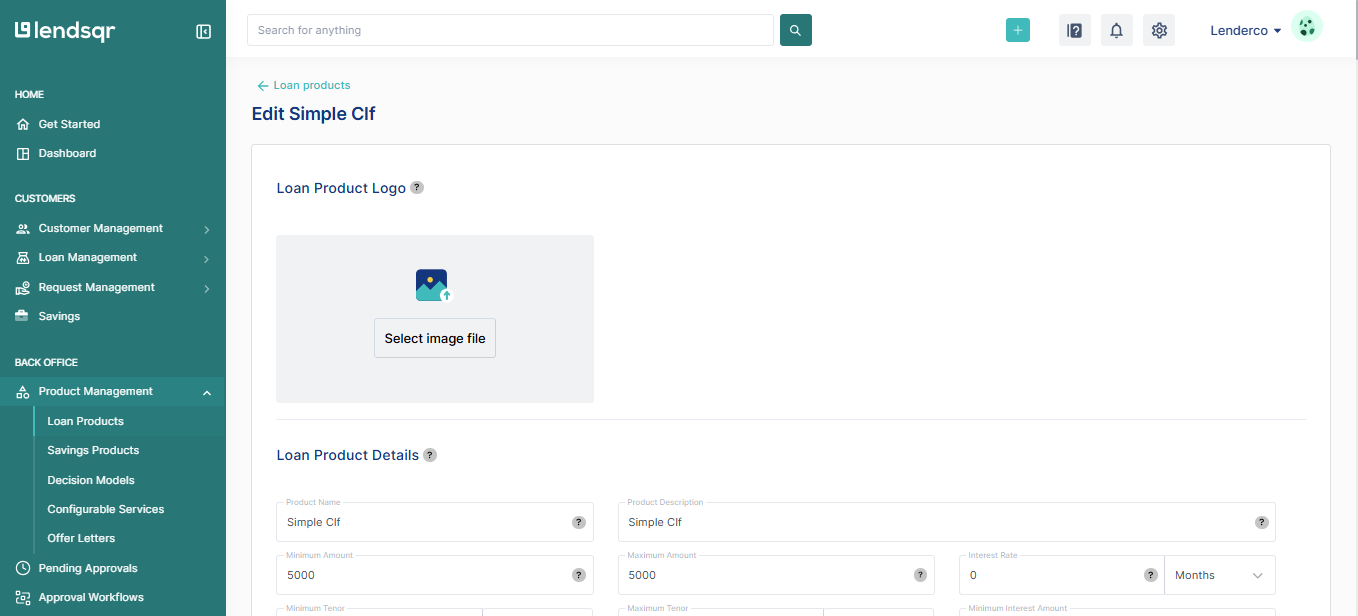Open the Lenderco account dropdown
This screenshot has width=1358, height=616.
pos(1246,31)
